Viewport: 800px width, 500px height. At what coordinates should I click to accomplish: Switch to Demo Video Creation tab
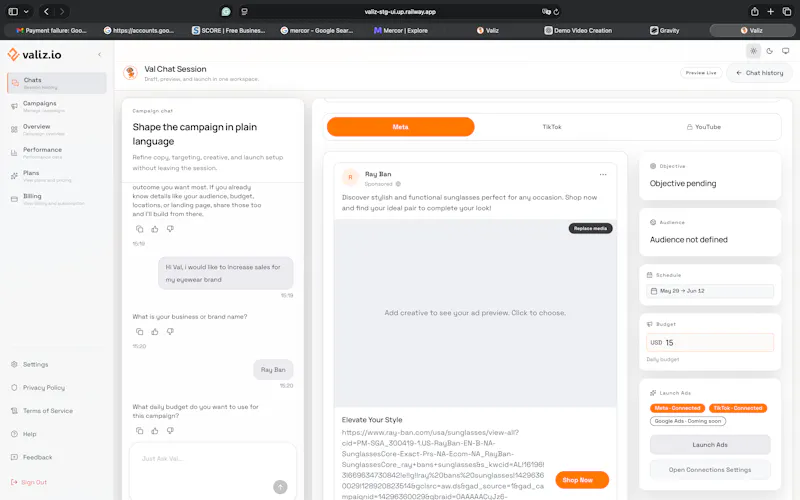coord(578,31)
